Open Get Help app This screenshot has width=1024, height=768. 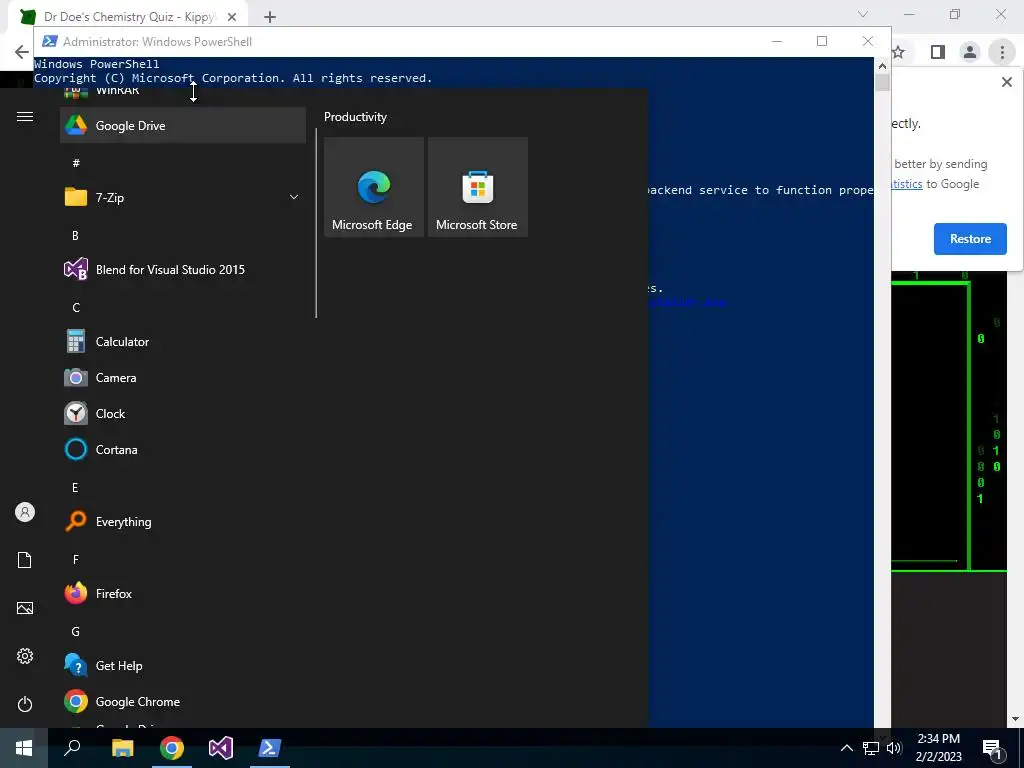pos(183,665)
